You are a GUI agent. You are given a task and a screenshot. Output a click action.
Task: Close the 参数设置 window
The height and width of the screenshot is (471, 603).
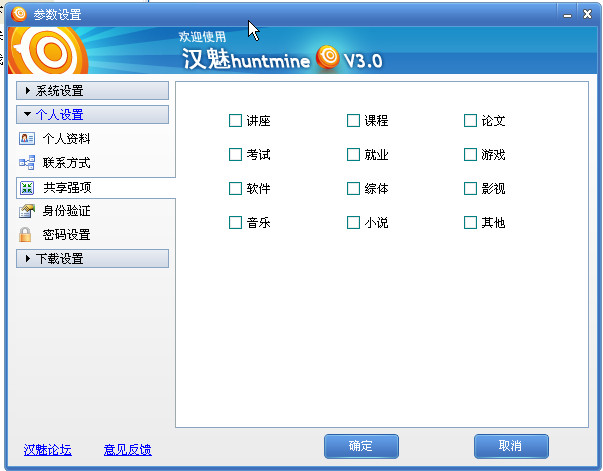point(587,15)
